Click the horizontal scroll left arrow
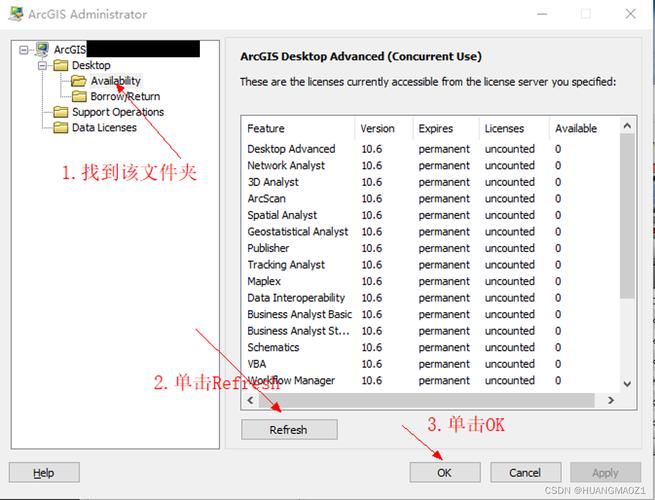This screenshot has width=655, height=500. pyautogui.click(x=250, y=400)
